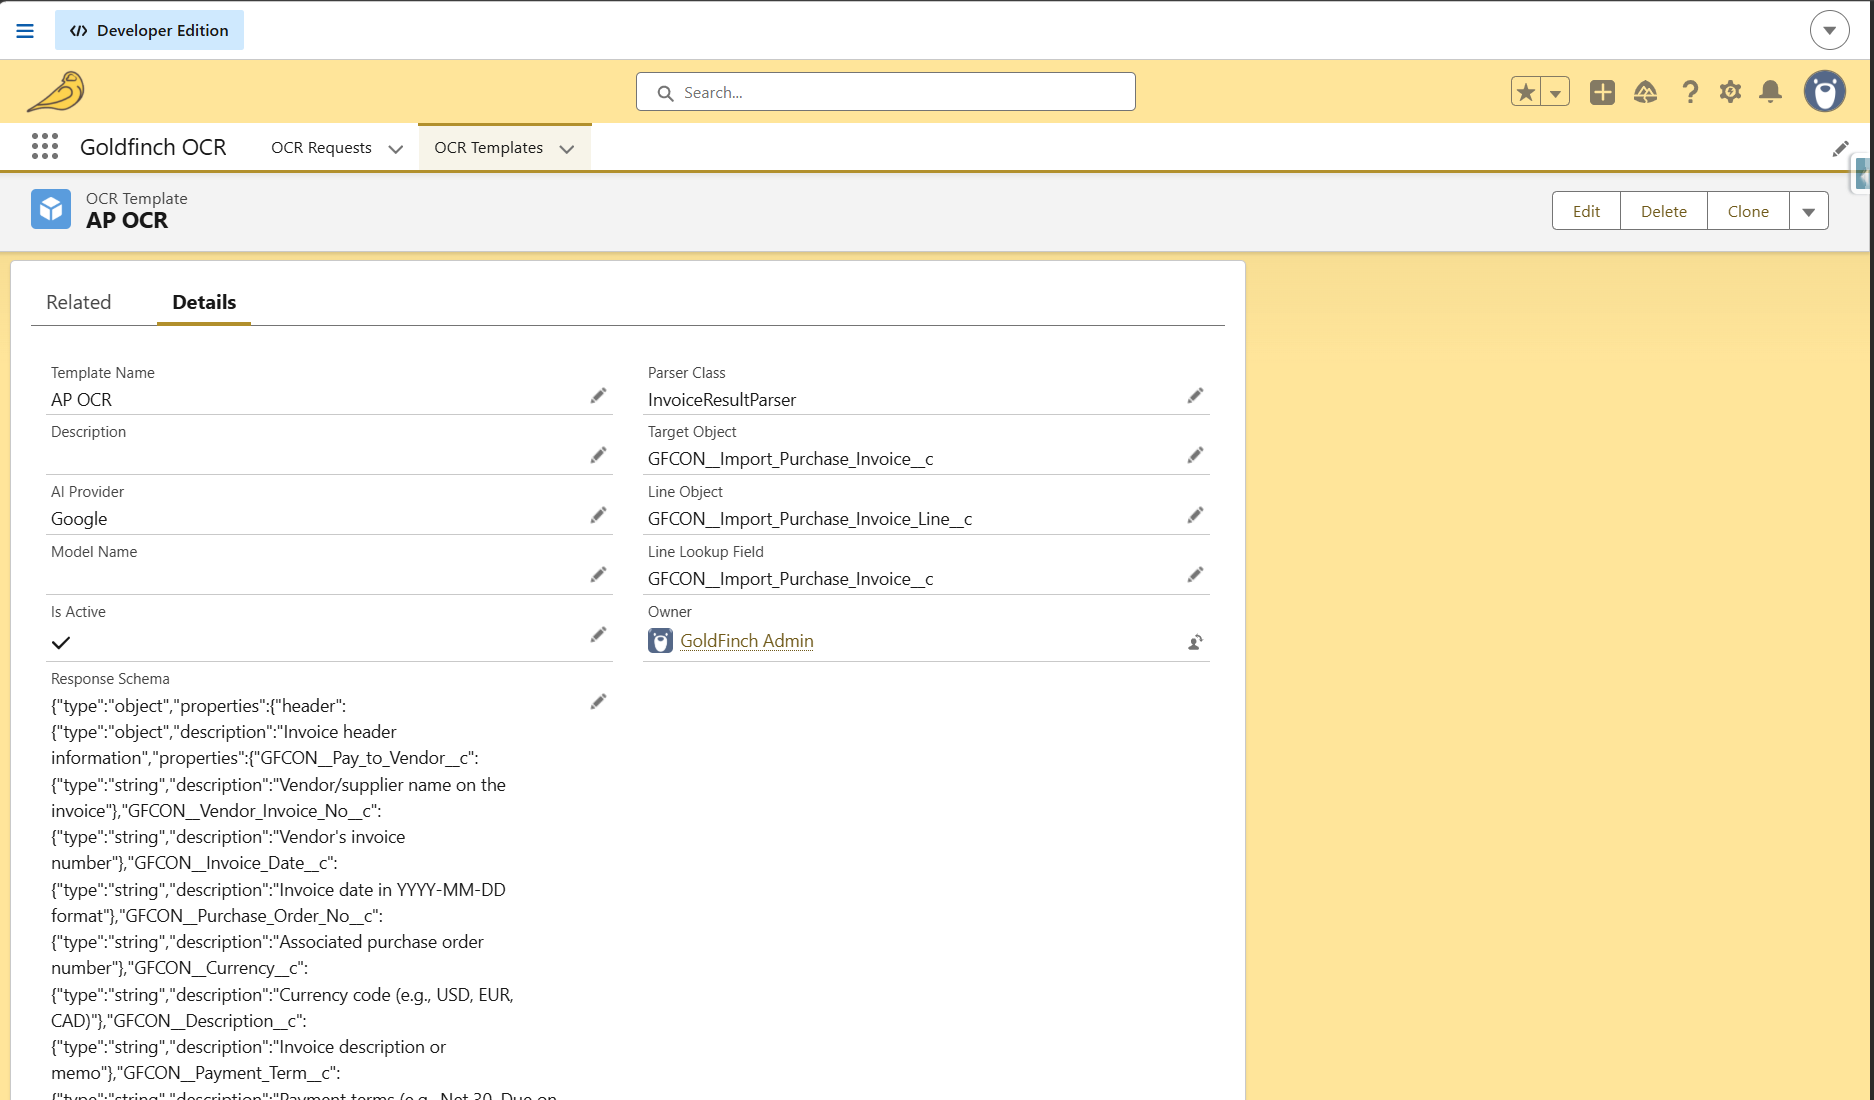Select the Details tab
This screenshot has width=1874, height=1100.
coord(204,302)
